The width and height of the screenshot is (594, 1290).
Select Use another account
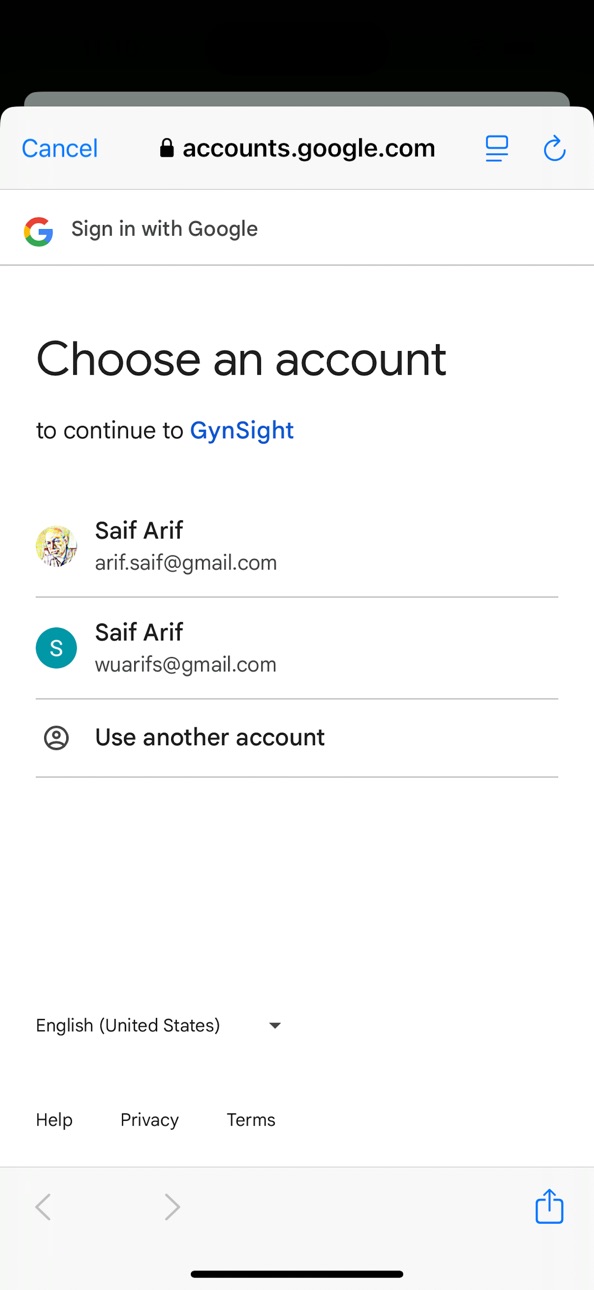[297, 738]
